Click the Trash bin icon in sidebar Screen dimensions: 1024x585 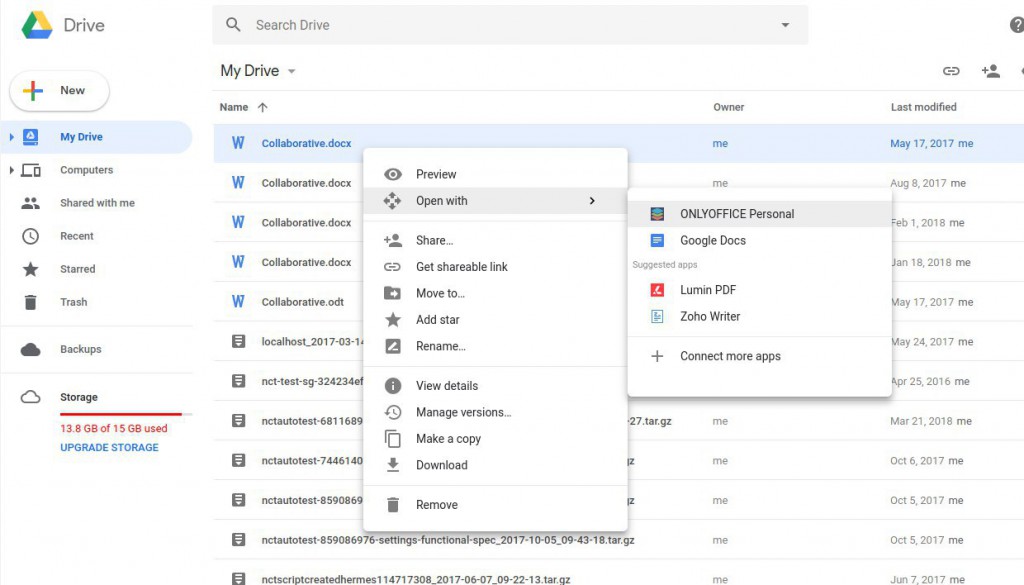[31, 302]
